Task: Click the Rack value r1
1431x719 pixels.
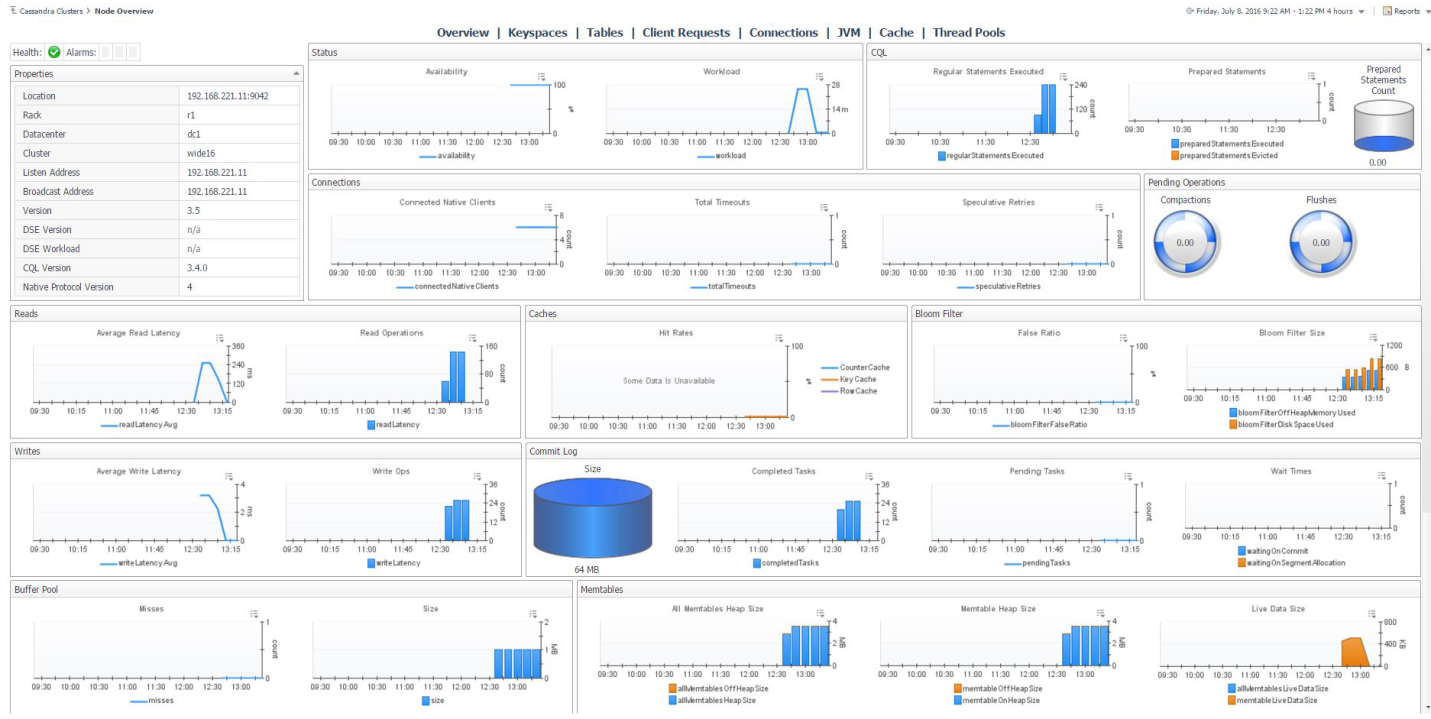Action: (191, 115)
